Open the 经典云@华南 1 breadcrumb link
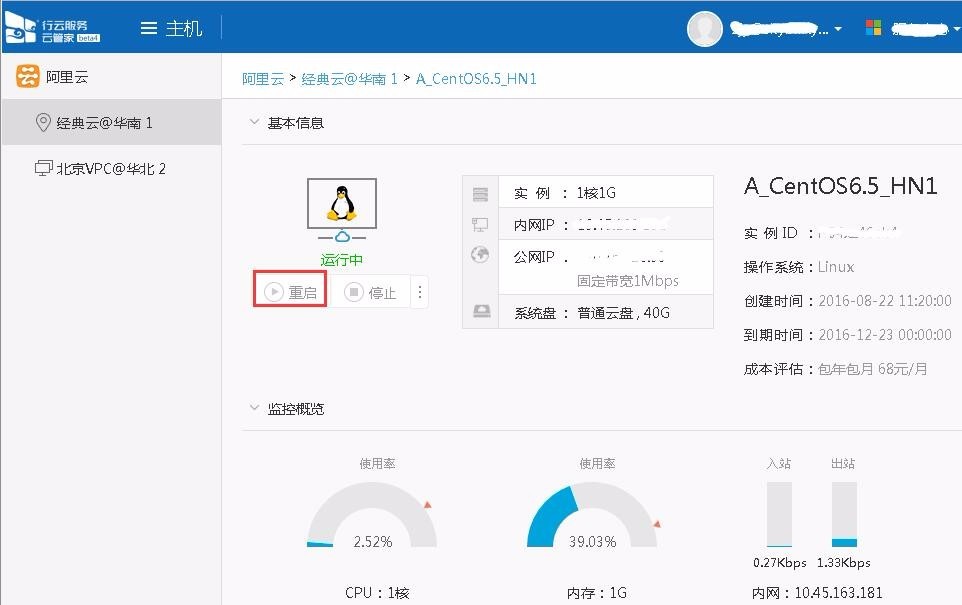 (349, 79)
